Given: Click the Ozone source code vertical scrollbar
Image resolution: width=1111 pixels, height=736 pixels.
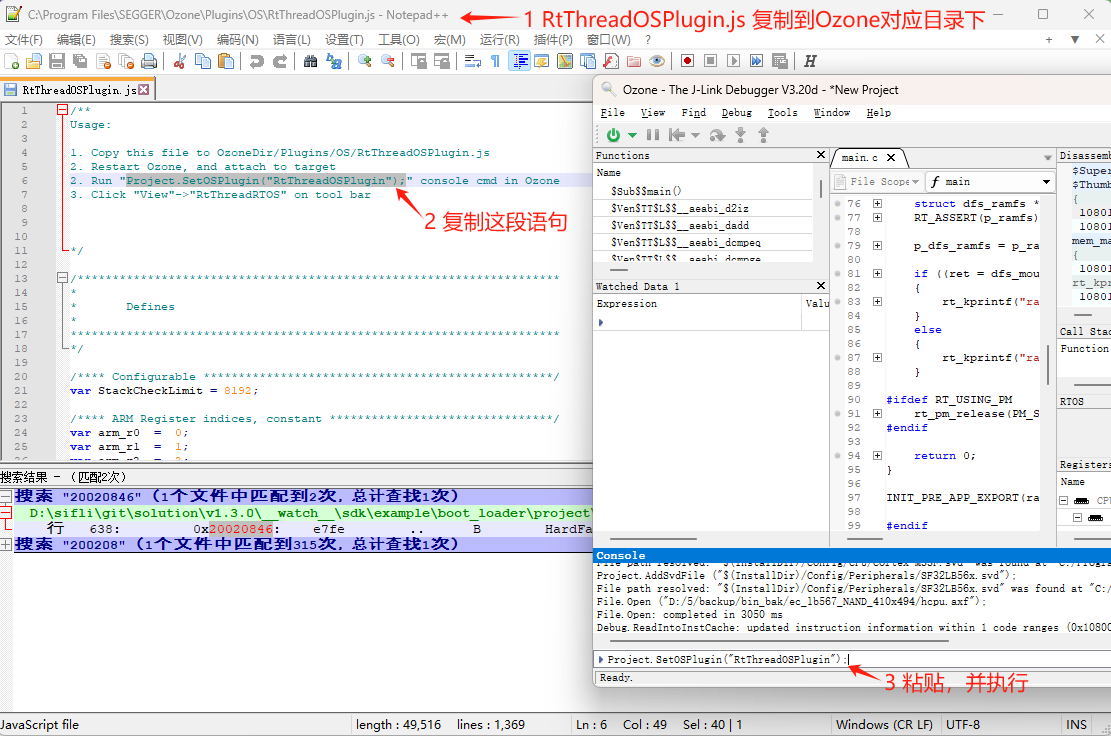Looking at the screenshot, I should (x=1048, y=364).
